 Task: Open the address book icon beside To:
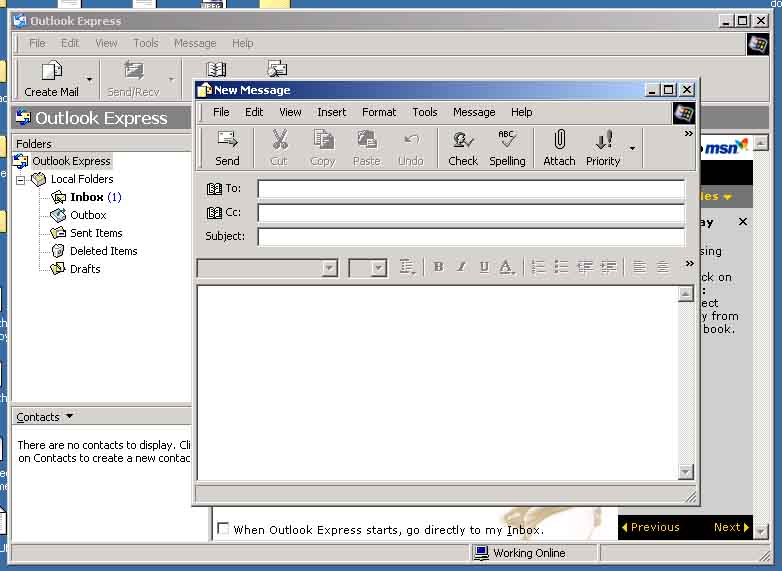pos(214,189)
